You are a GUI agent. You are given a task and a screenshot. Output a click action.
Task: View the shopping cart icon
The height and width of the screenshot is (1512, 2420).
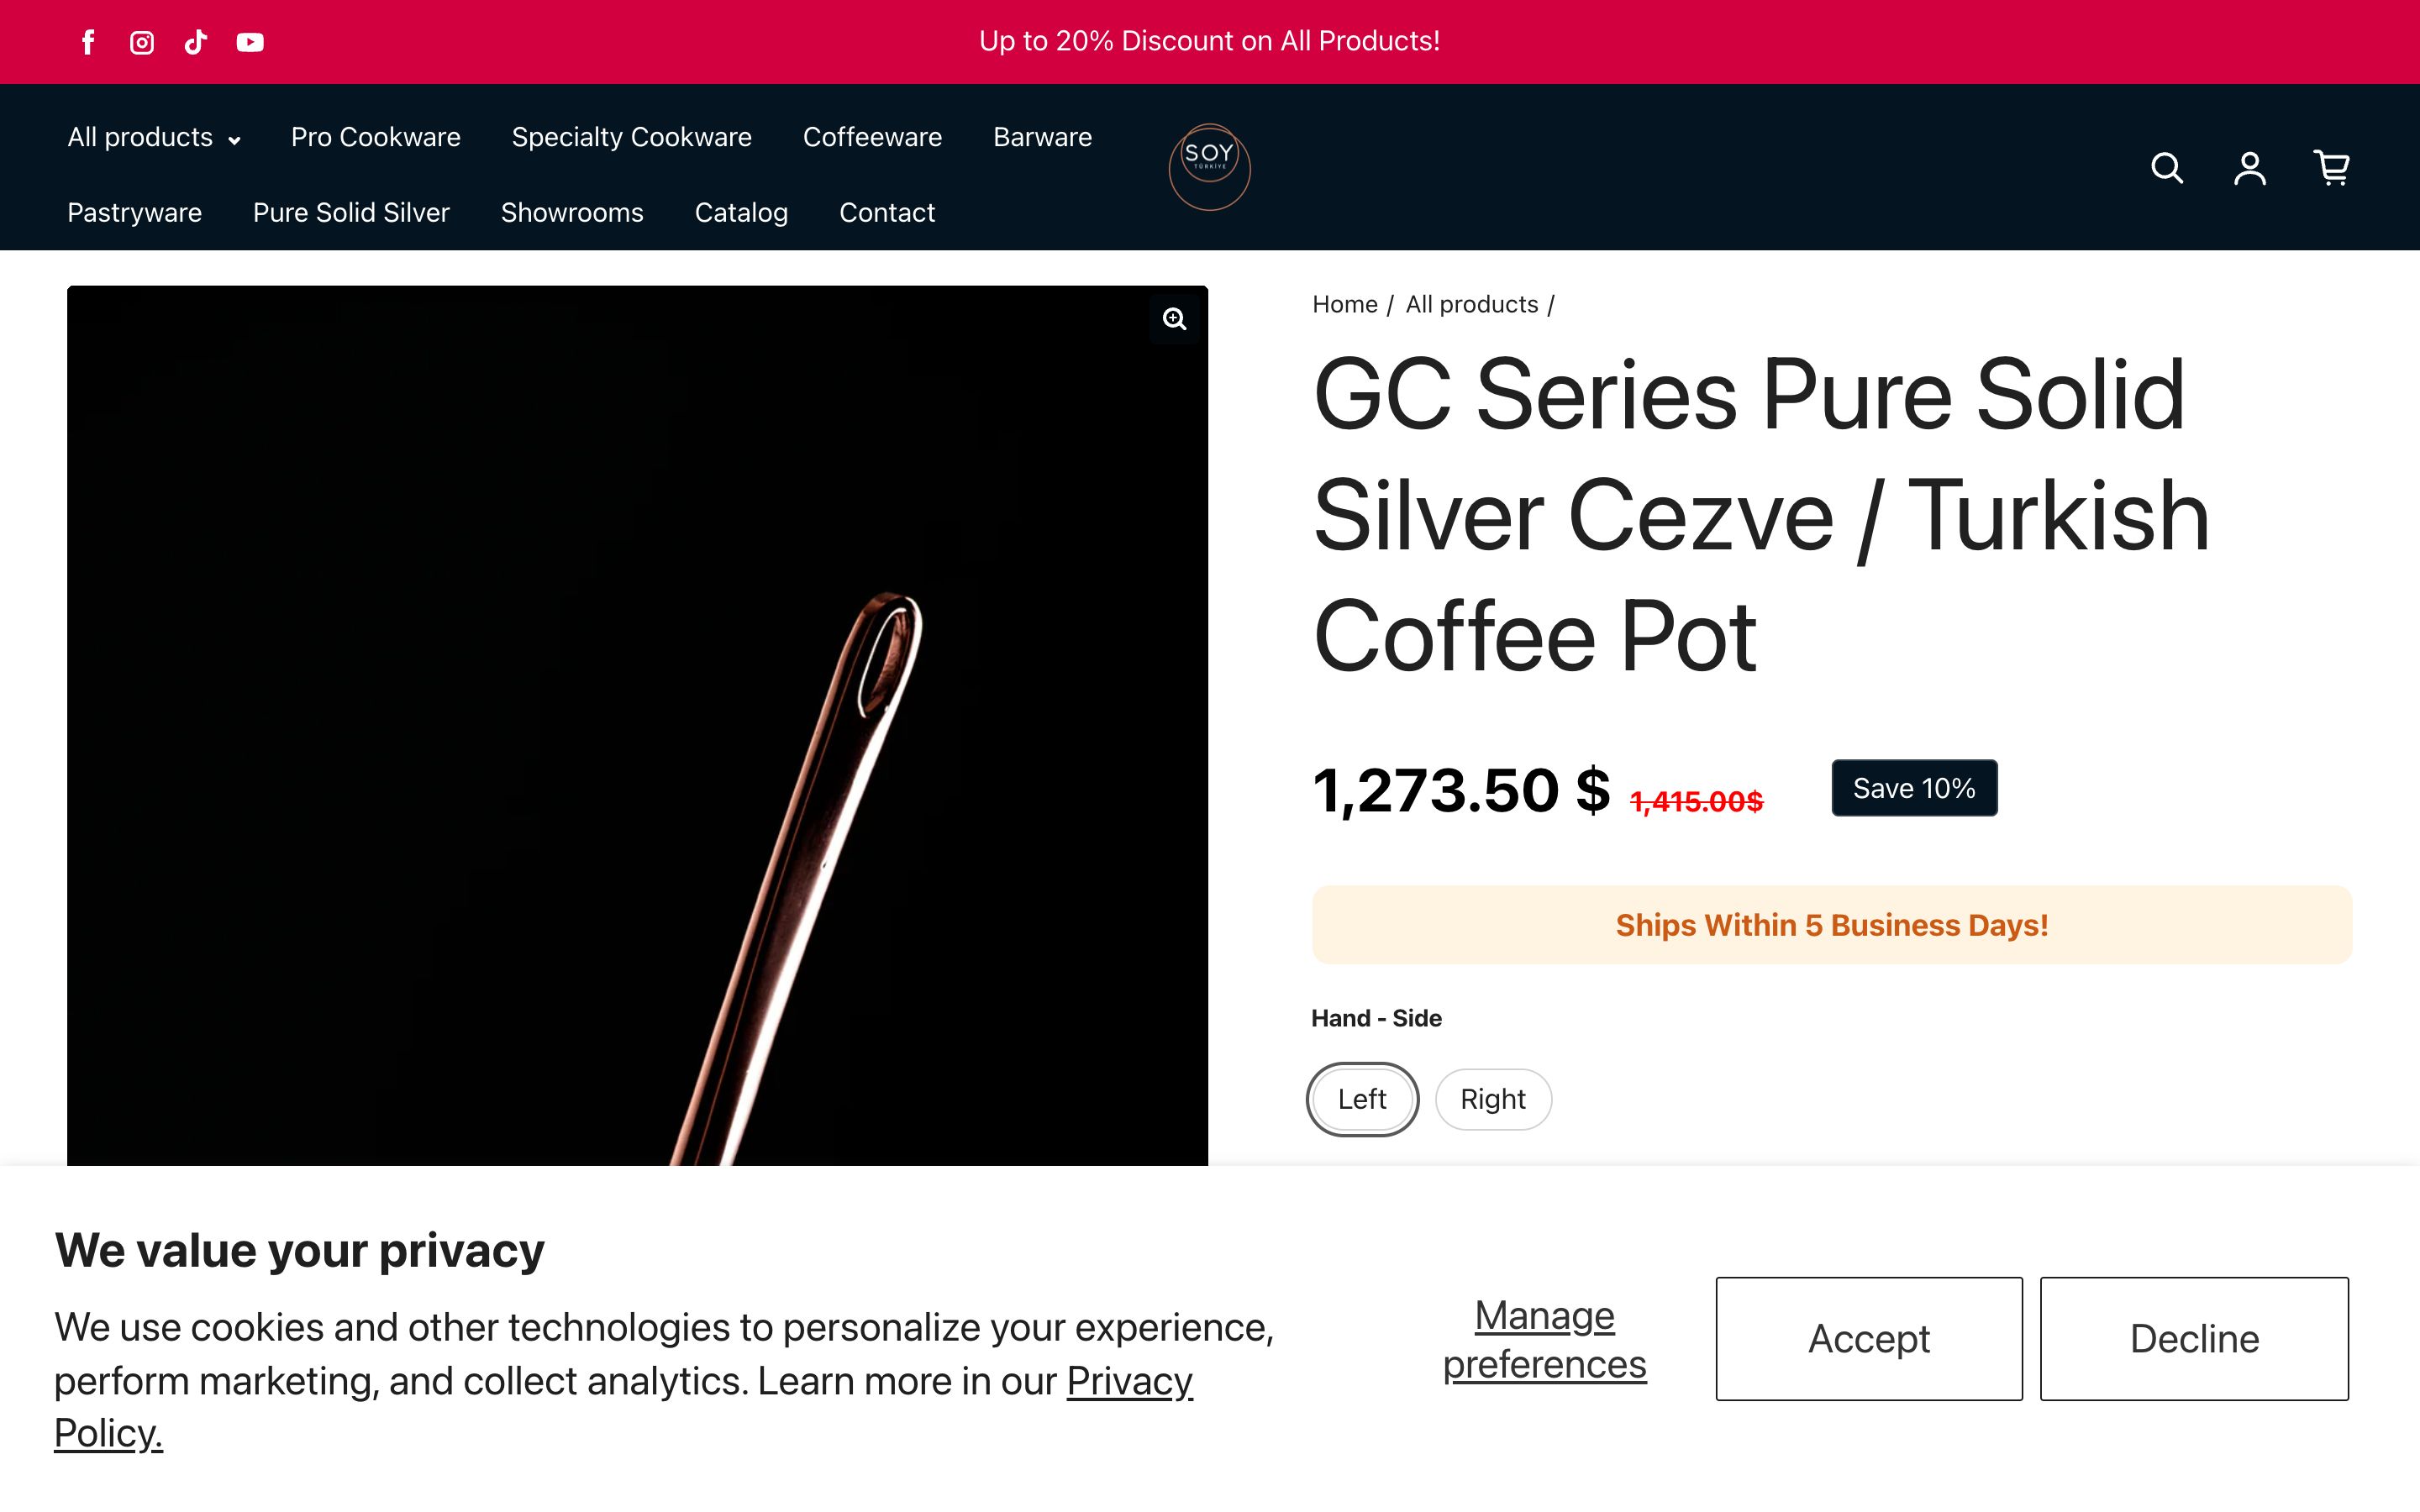coord(2331,168)
